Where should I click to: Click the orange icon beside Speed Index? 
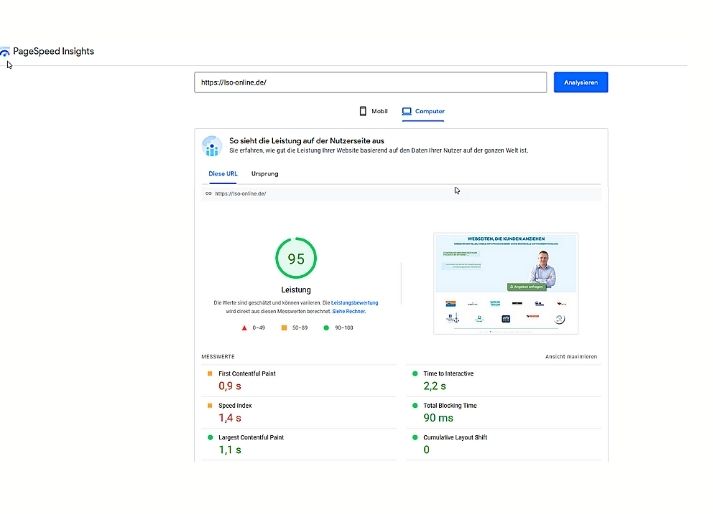pyautogui.click(x=210, y=405)
